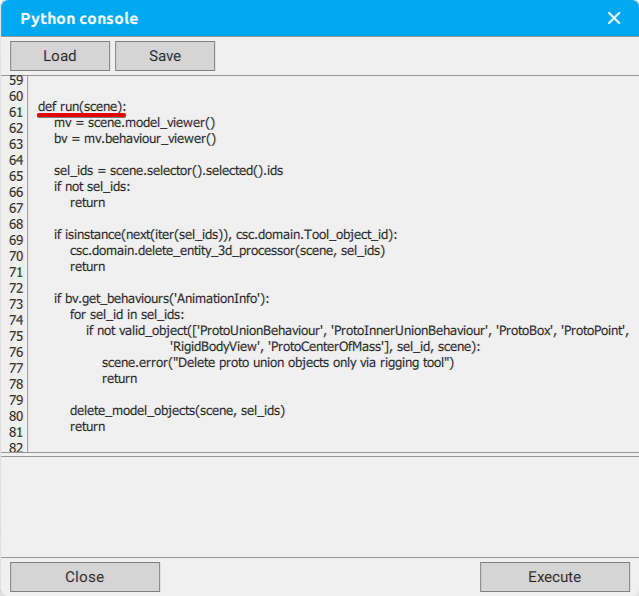Click the 'for sel_id in sel_ids:' line
639x596 pixels.
(x=127, y=315)
